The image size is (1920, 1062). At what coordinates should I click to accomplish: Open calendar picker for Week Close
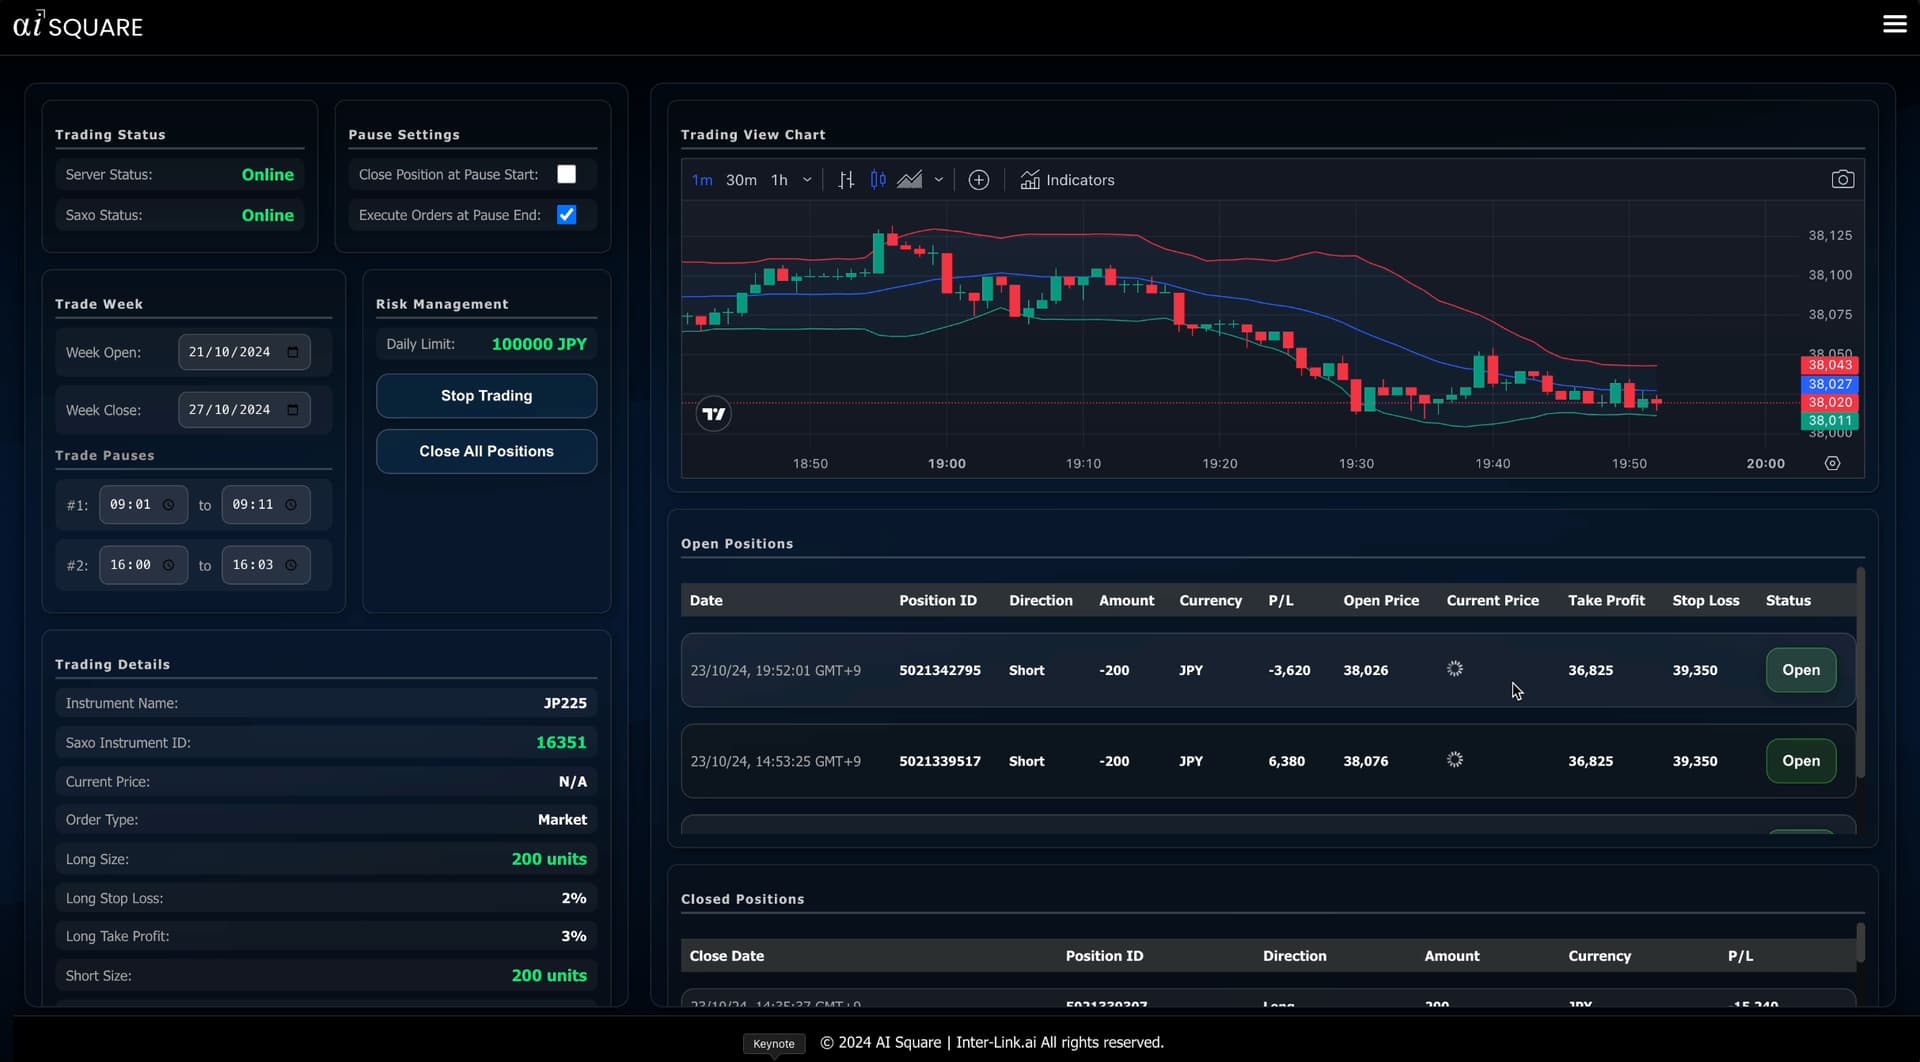click(293, 410)
